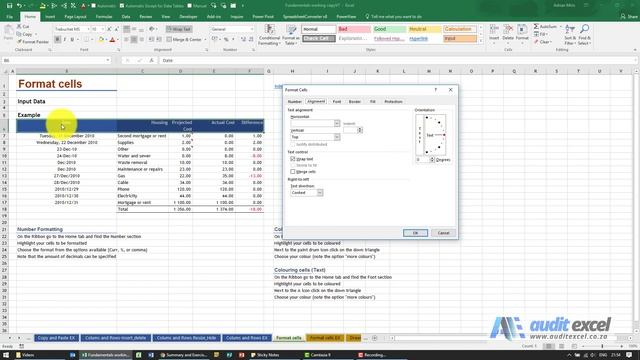Apply the Bad cell style swatch
Viewport: 640px width, 360px height.
[x=353, y=29]
